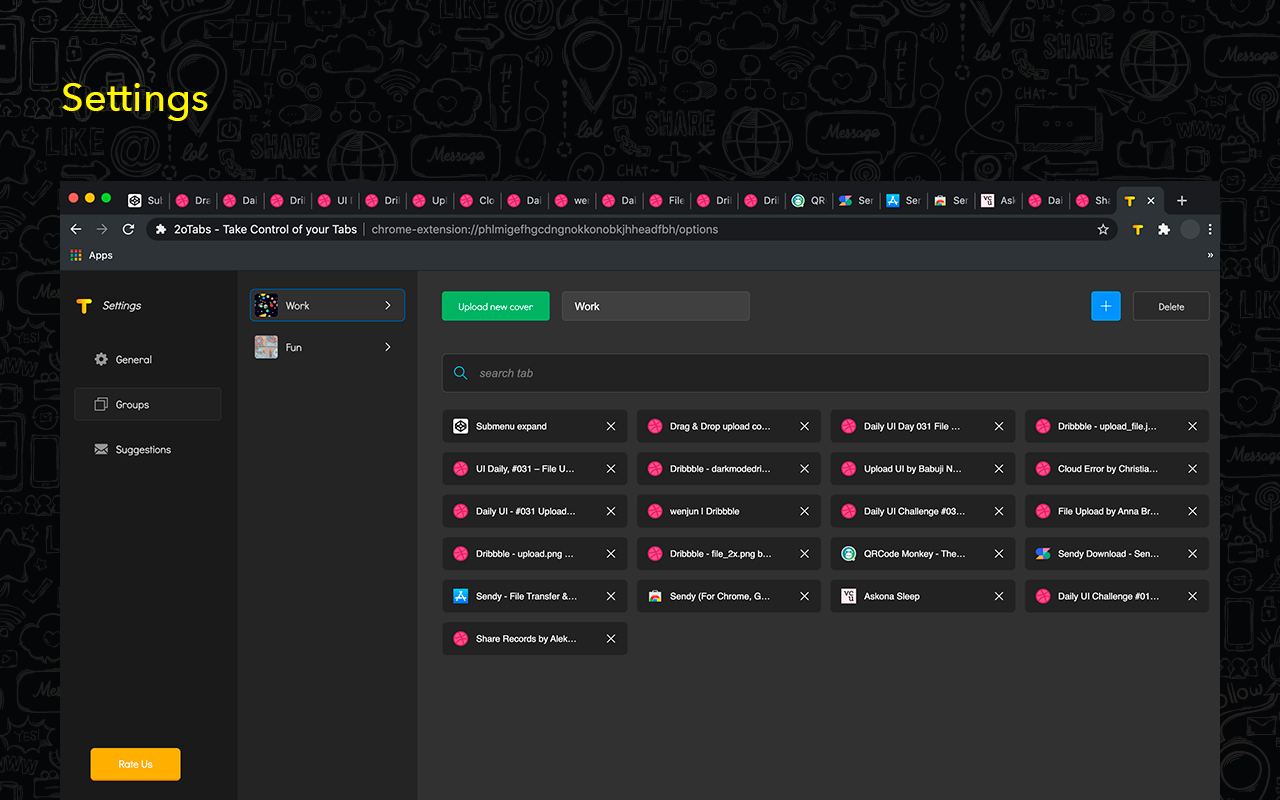The height and width of the screenshot is (800, 1280).
Task: Open the General settings section
Action: tap(133, 359)
